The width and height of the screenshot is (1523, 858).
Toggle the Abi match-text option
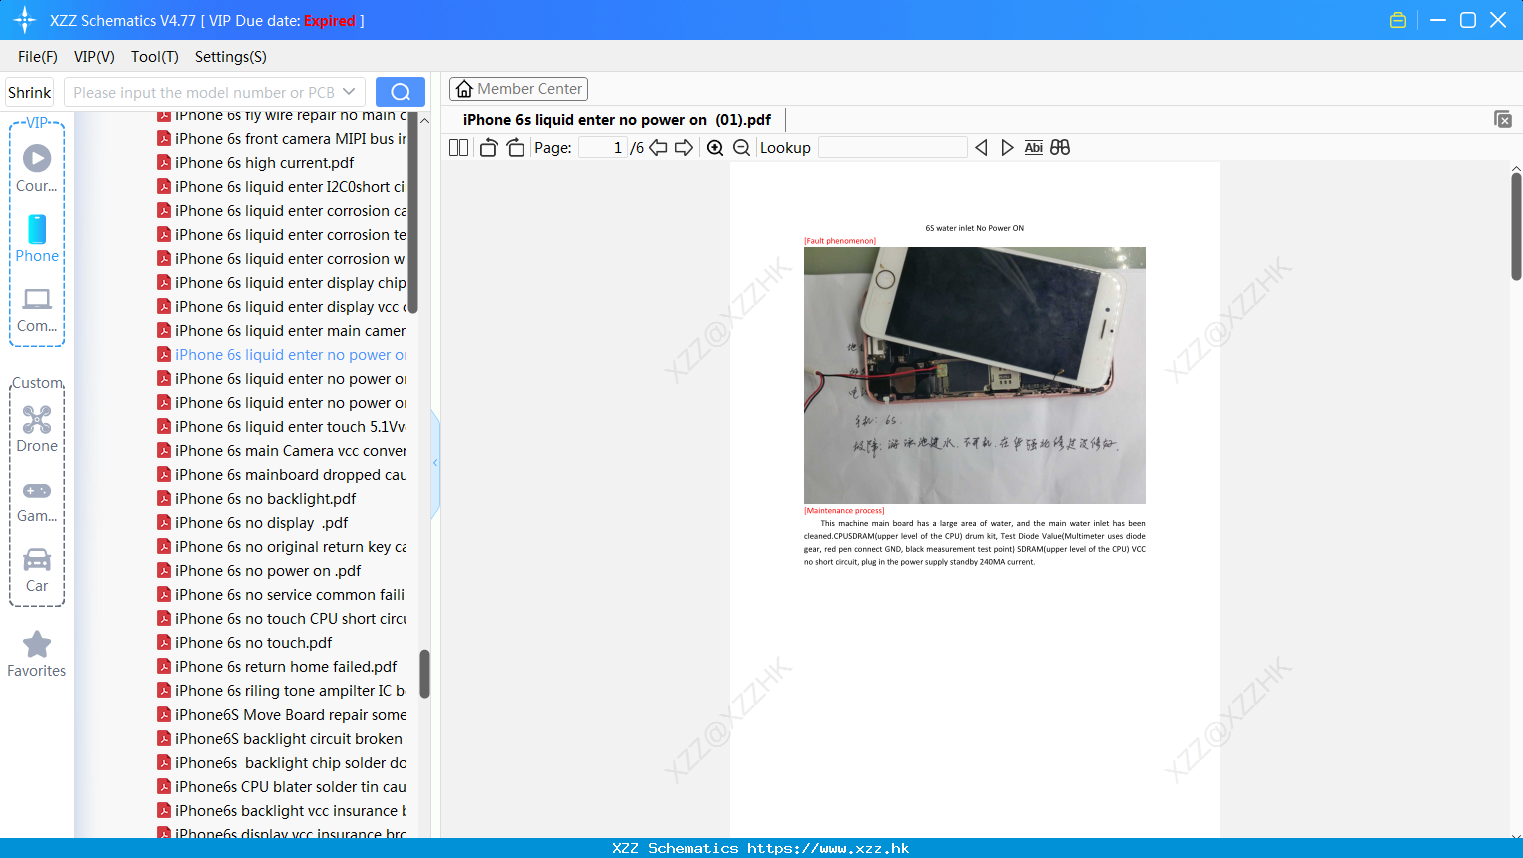pyautogui.click(x=1033, y=148)
